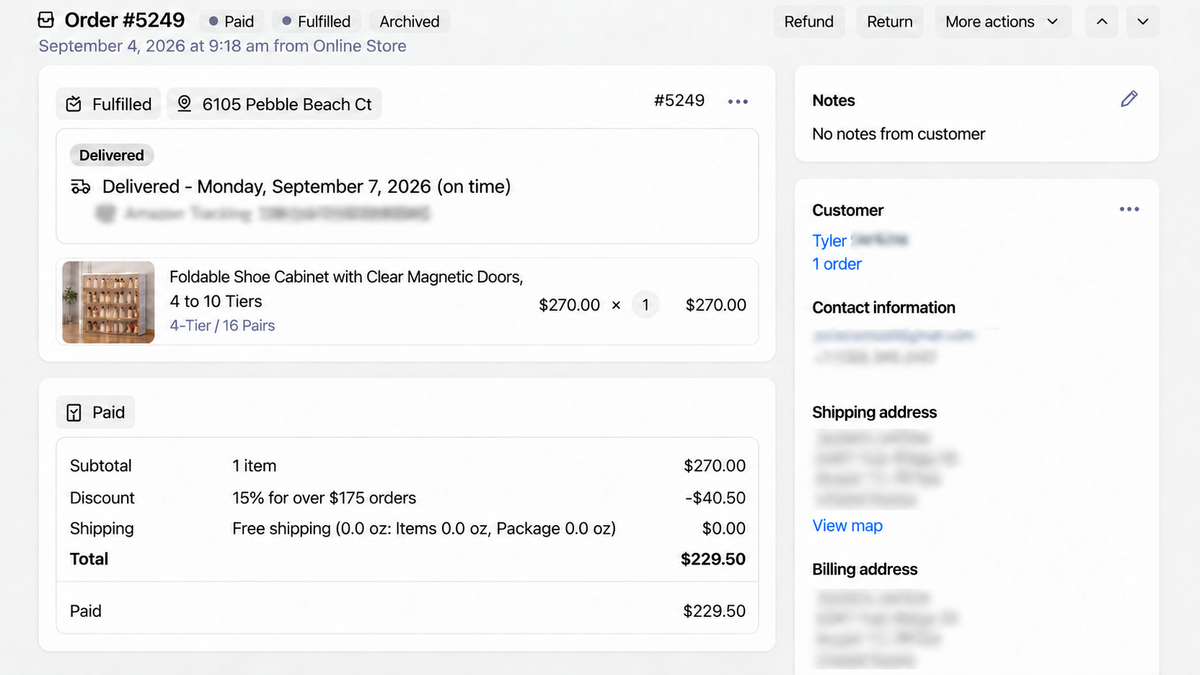Viewport: 1200px width, 675px height.
Task: Click the $0.00 shipping amount
Action: pyautogui.click(x=724, y=529)
